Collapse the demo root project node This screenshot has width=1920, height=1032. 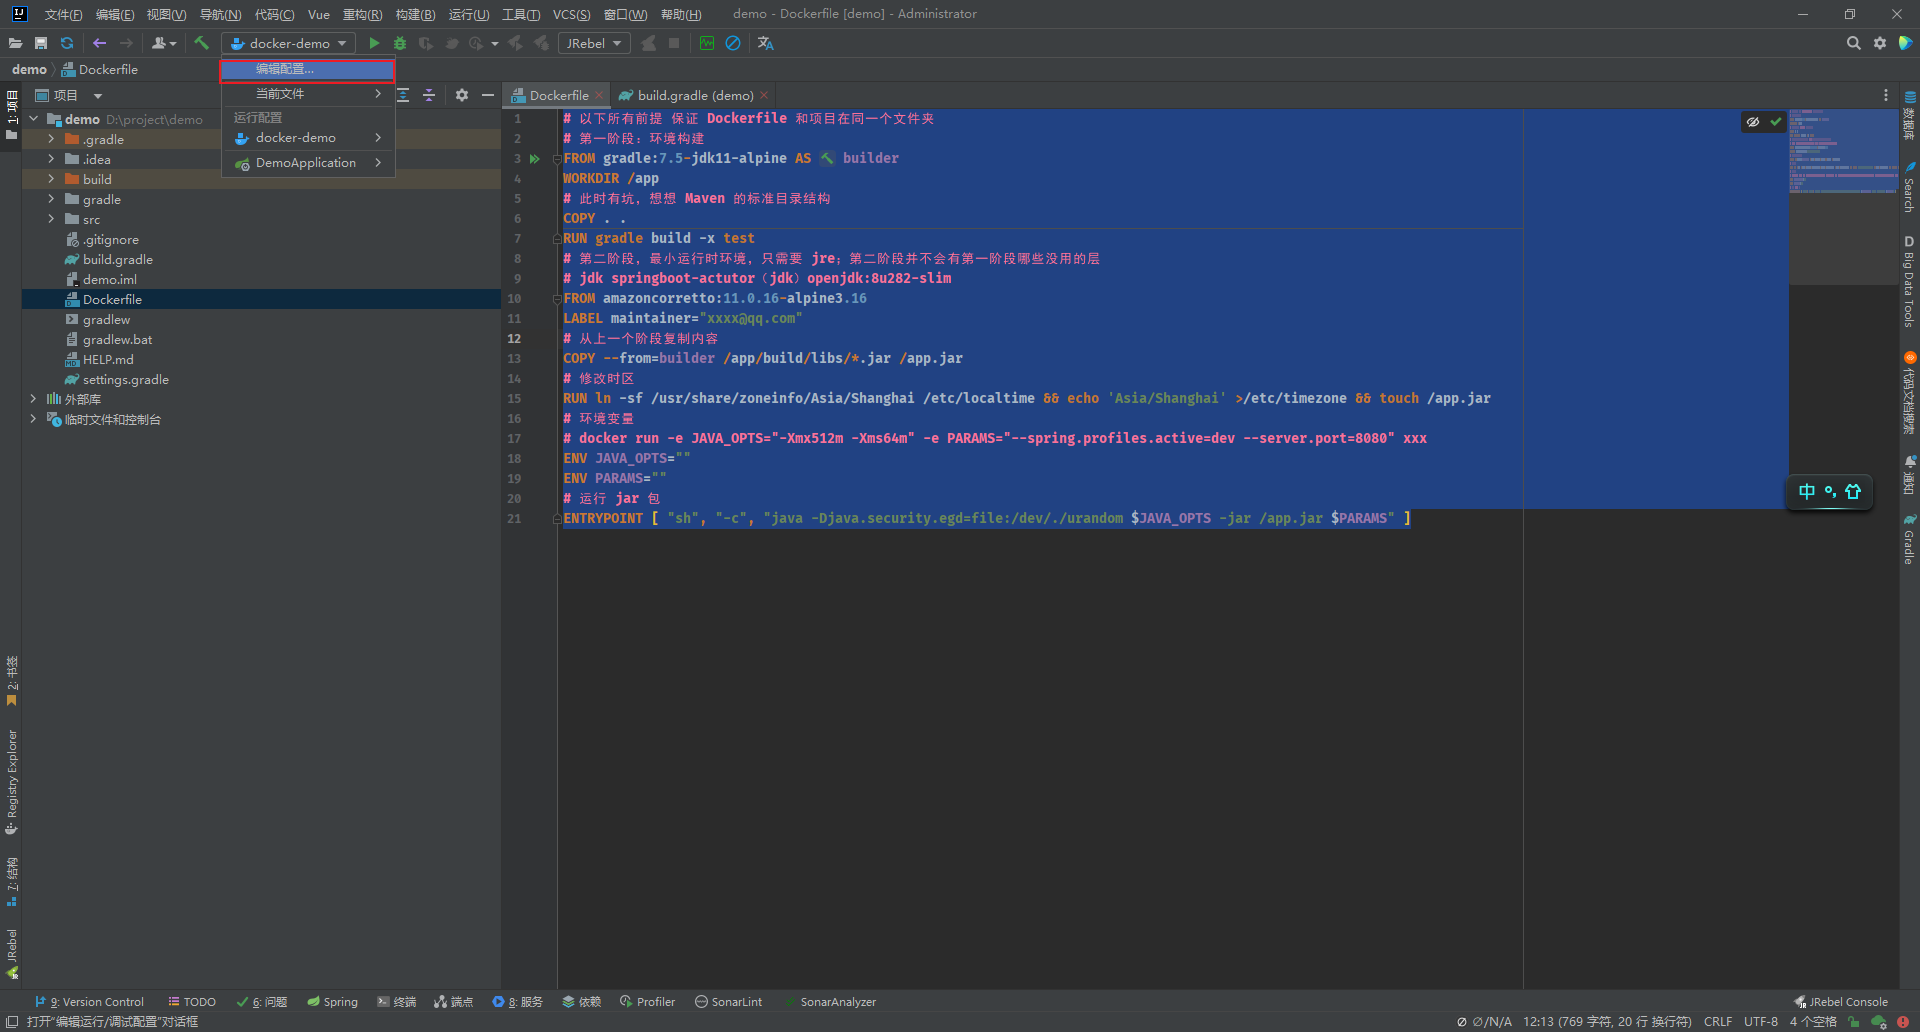click(x=33, y=119)
